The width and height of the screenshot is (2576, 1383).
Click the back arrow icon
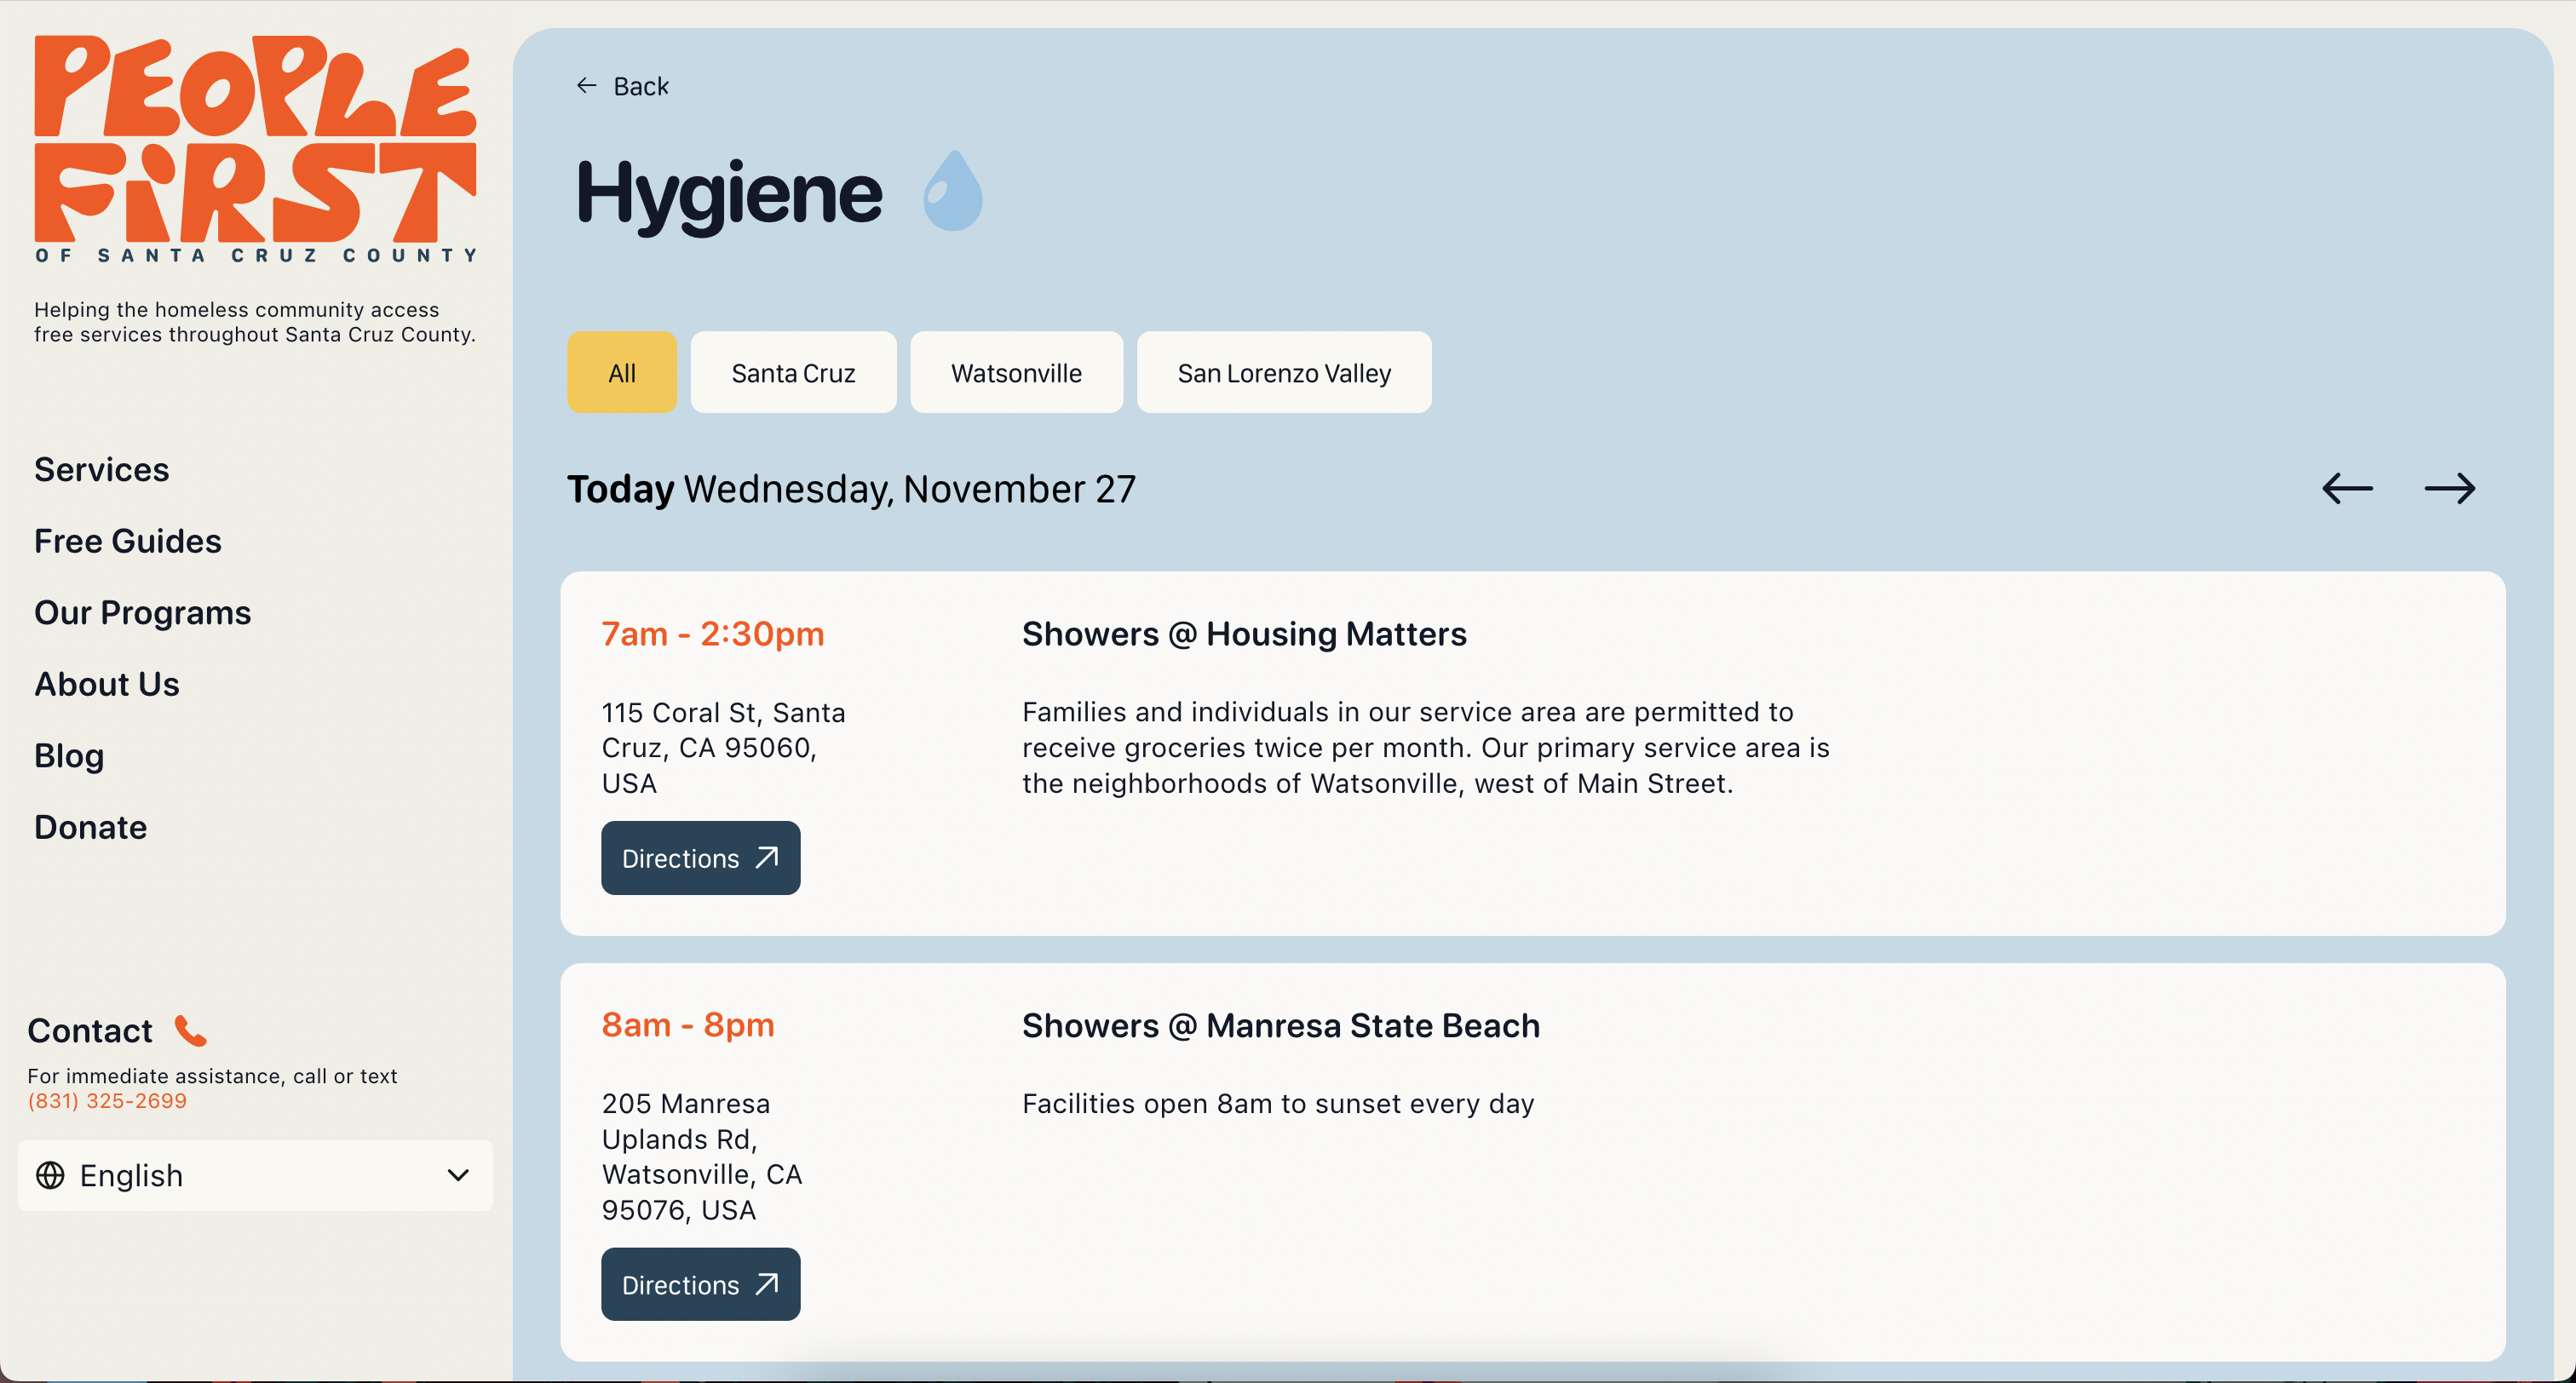586,85
